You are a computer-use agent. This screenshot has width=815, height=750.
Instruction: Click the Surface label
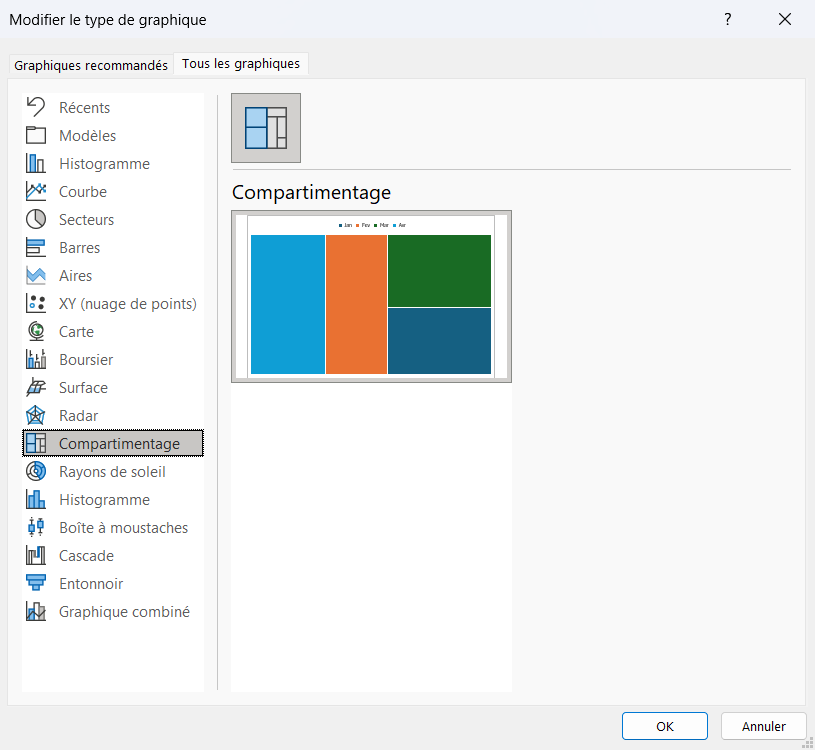click(84, 388)
